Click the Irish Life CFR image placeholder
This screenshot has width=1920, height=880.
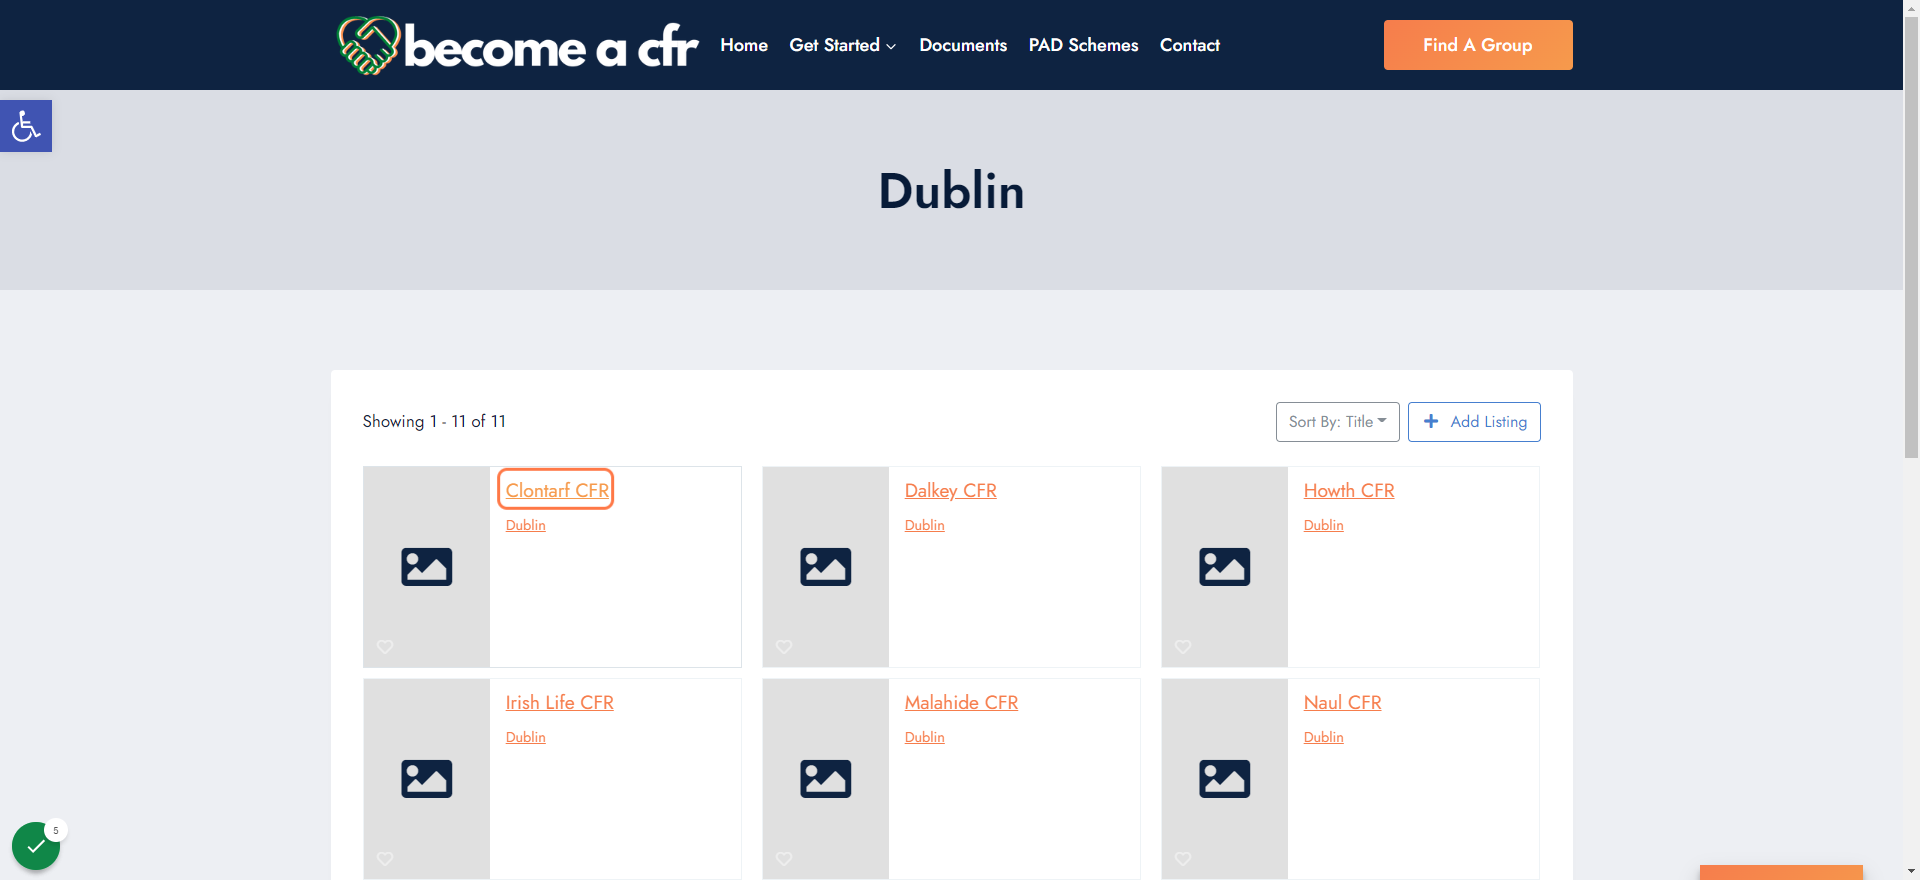tap(427, 779)
